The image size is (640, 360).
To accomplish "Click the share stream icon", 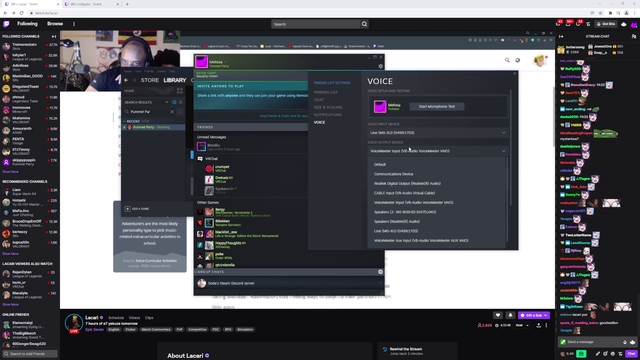I will (x=538, y=325).
